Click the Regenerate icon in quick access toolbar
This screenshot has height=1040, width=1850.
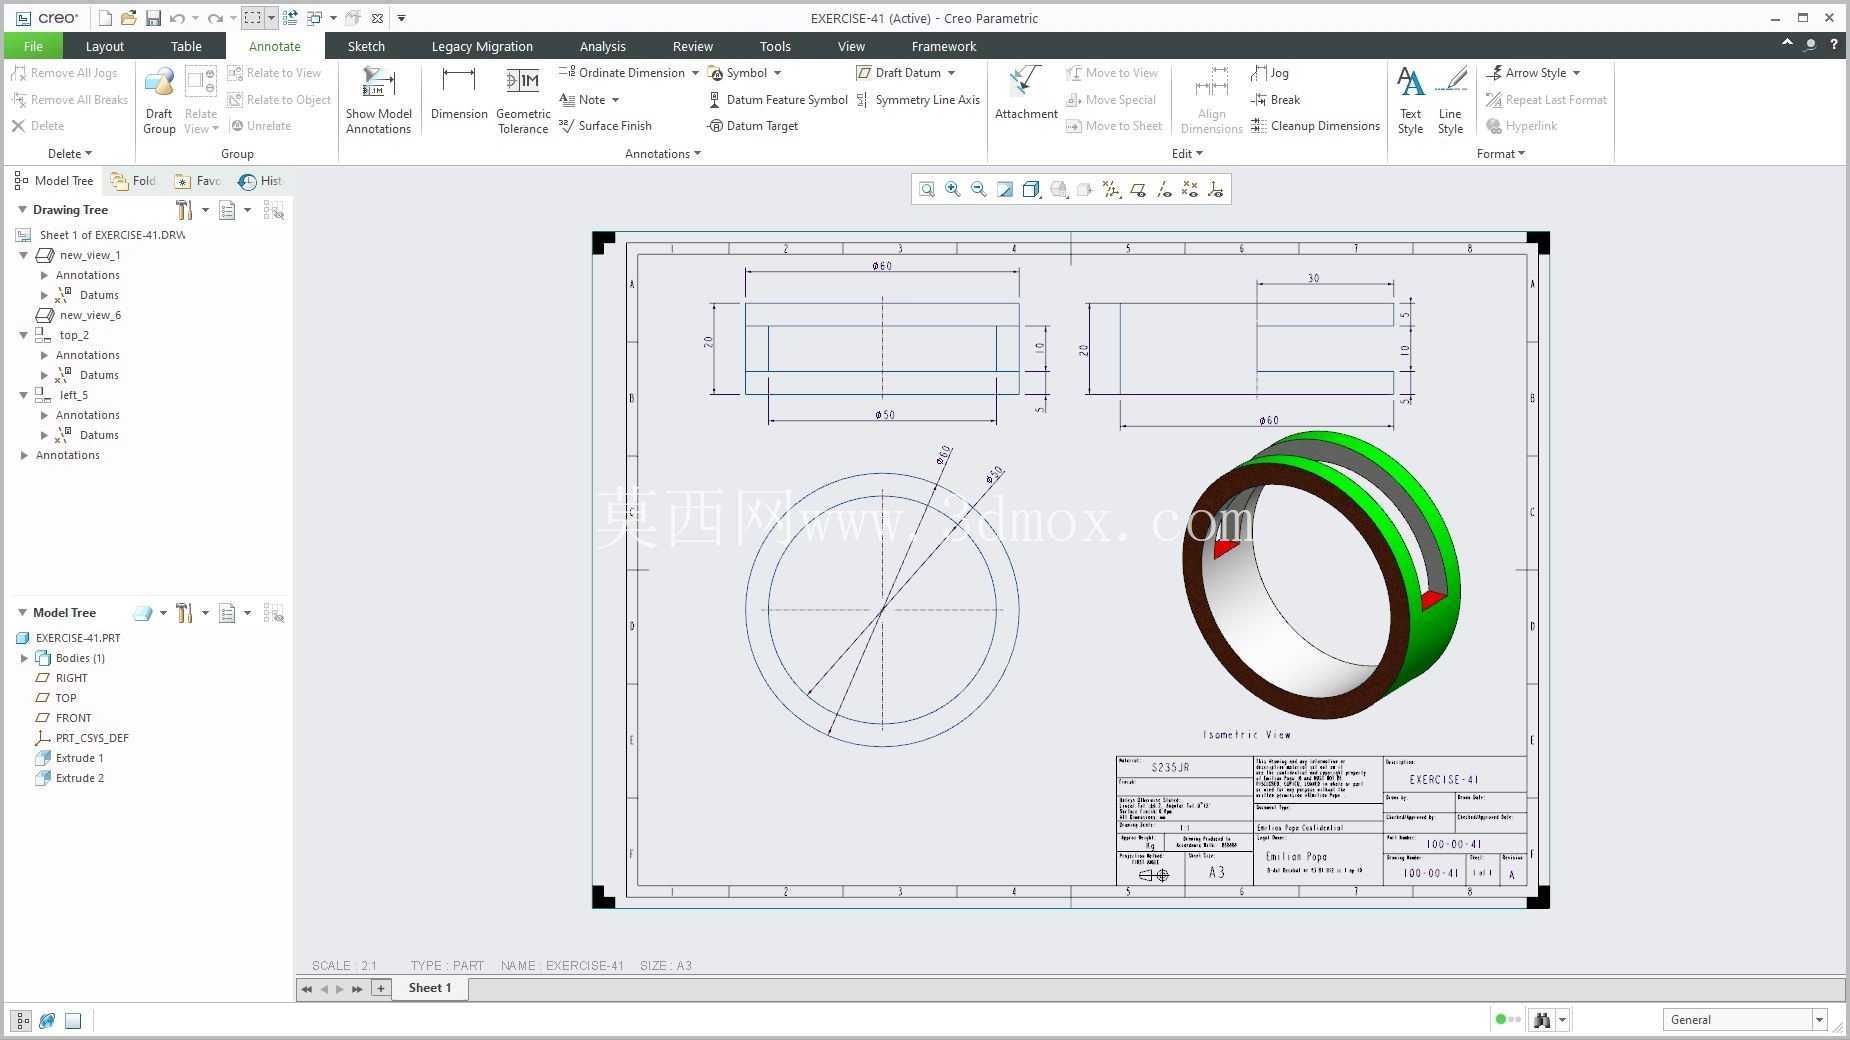pos(290,18)
